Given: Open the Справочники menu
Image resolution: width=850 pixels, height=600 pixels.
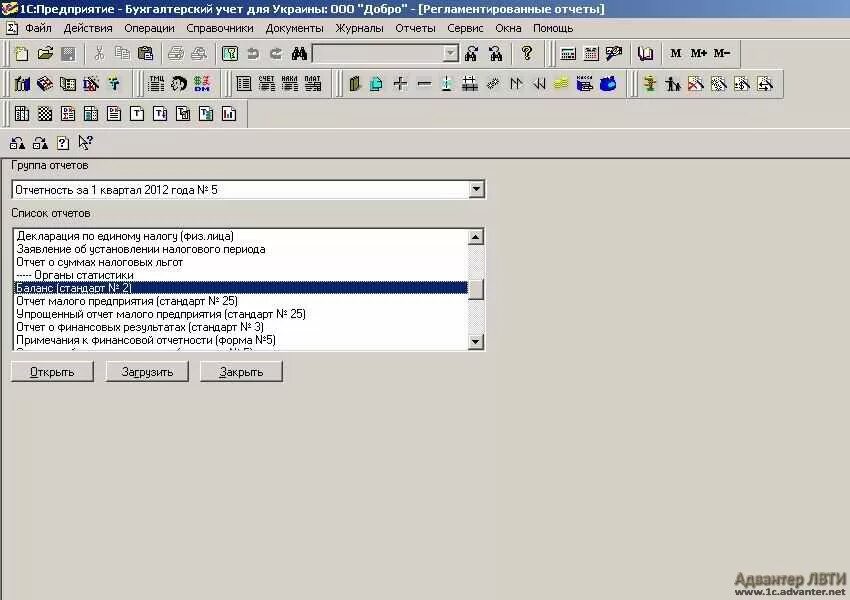Looking at the screenshot, I should [220, 28].
